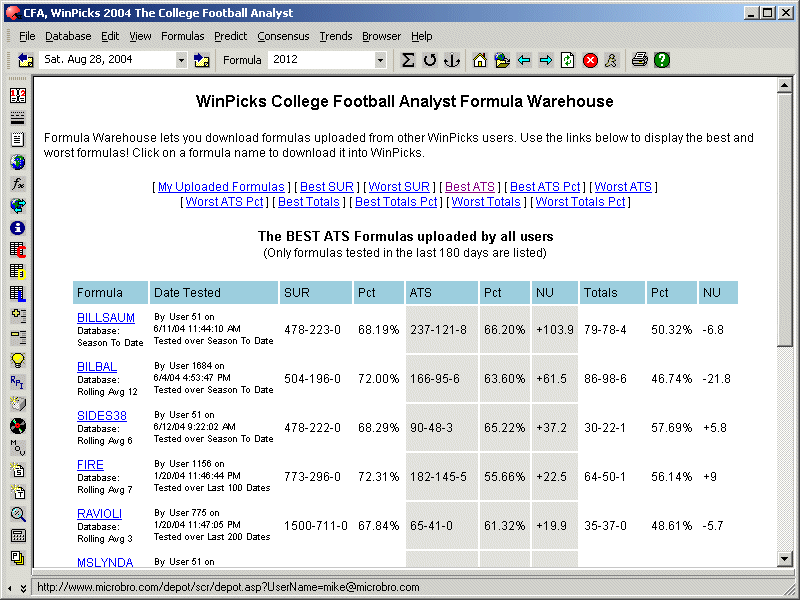Click the printer icon
The image size is (800, 600).
pyautogui.click(x=639, y=60)
